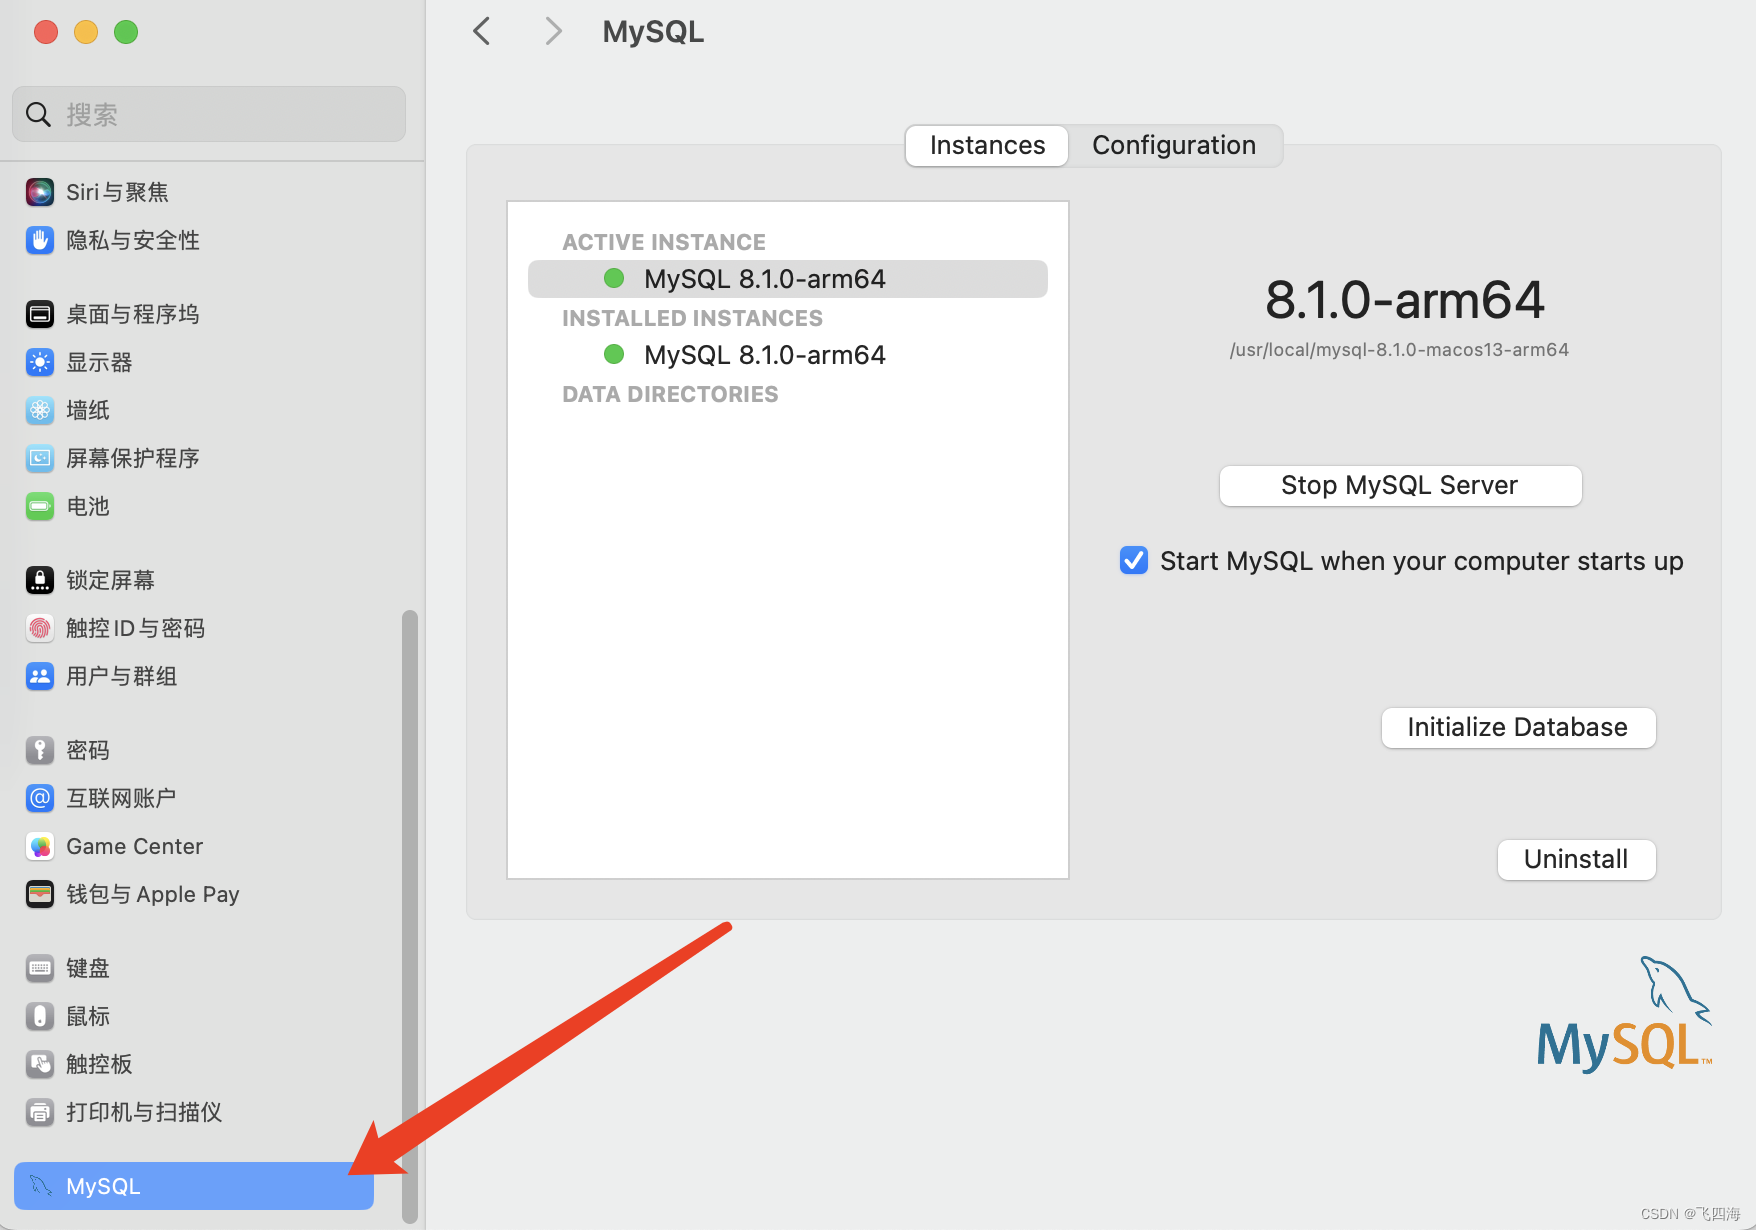The image size is (1756, 1230).
Task: Open 屏幕保护程序 icon
Action: (40, 458)
